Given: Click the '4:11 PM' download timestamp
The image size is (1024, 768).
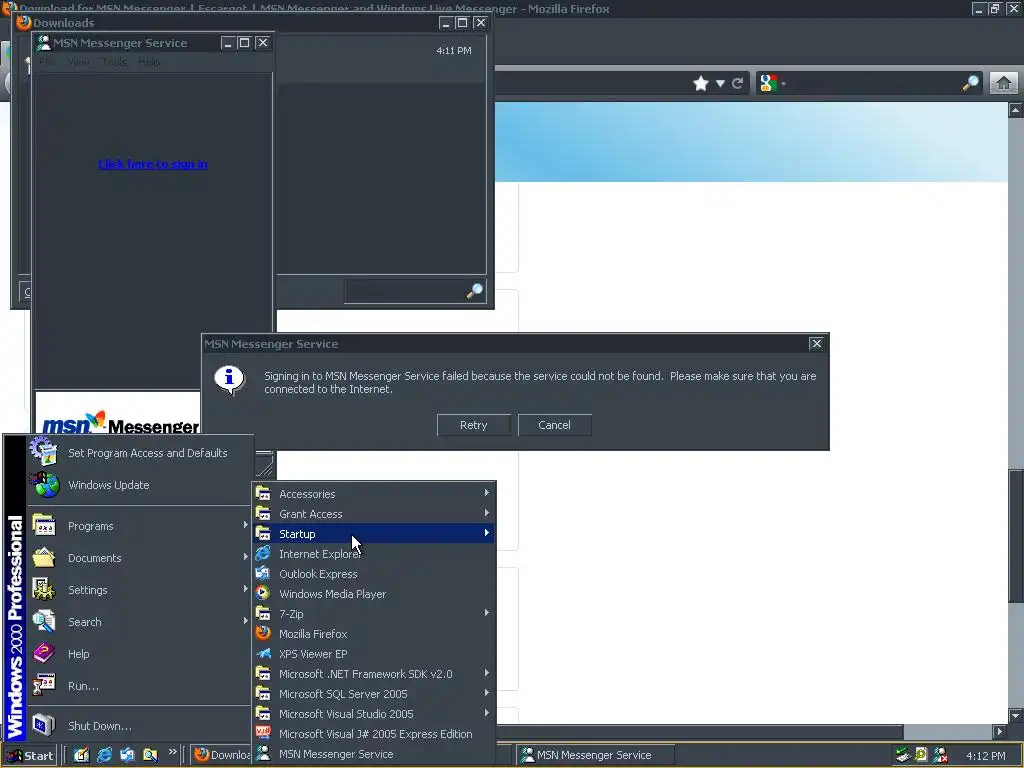Looking at the screenshot, I should (454, 50).
